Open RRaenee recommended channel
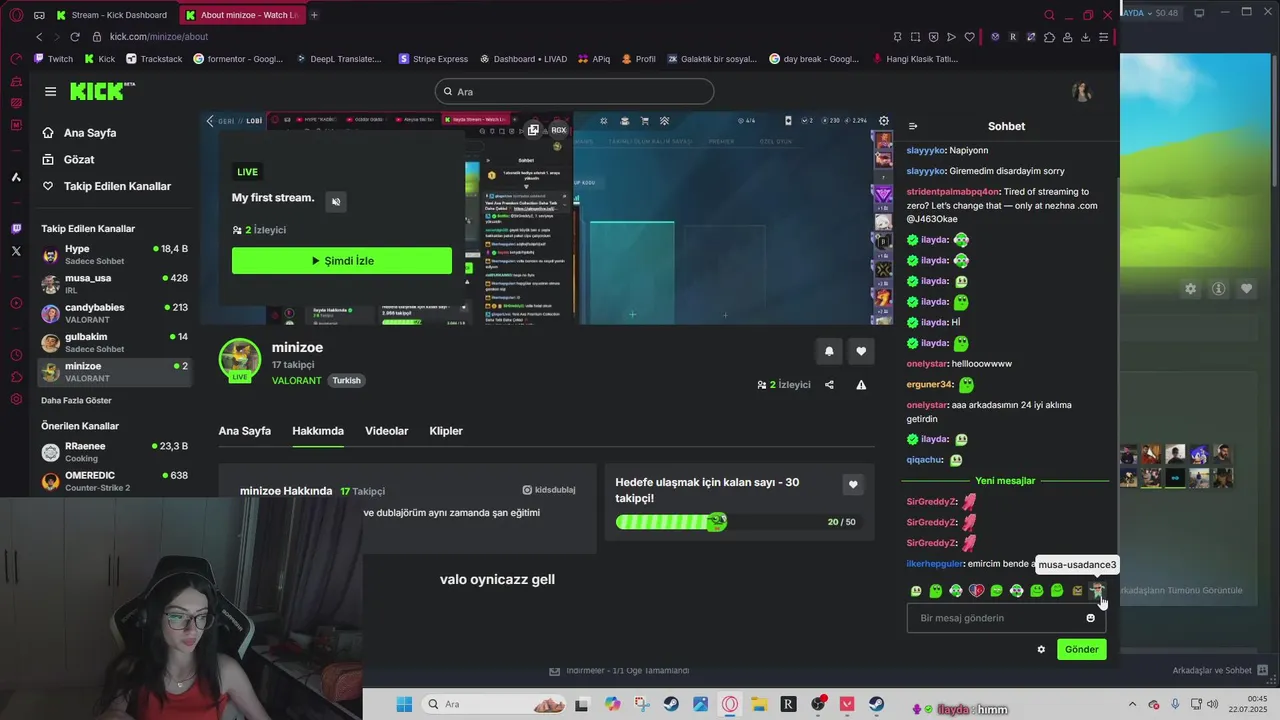1280x720 pixels. (x=115, y=452)
